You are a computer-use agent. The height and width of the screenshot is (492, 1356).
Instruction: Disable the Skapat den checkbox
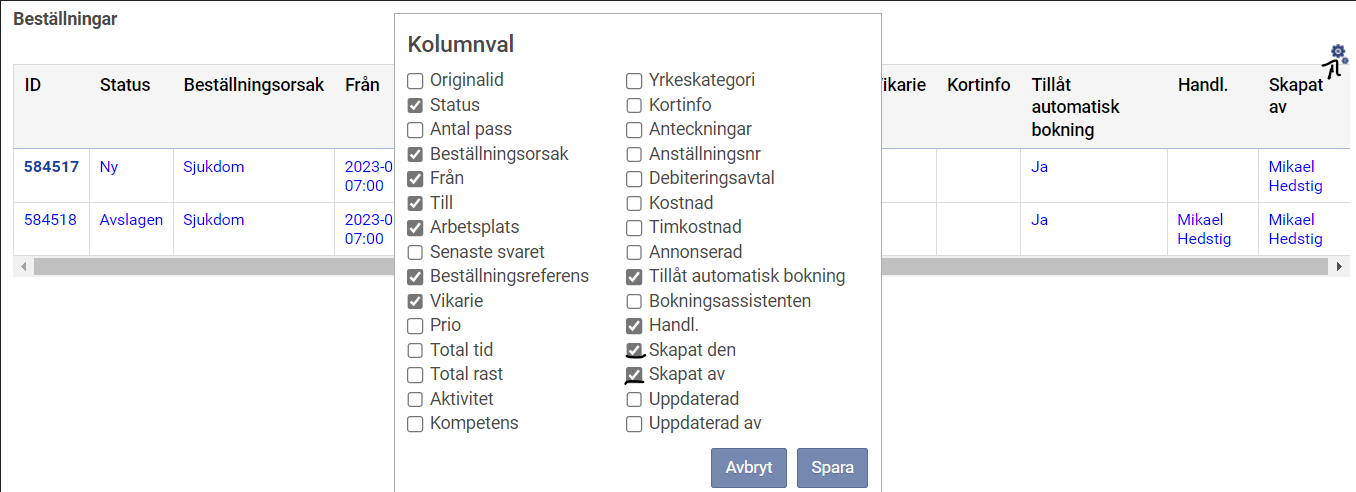[x=634, y=350]
